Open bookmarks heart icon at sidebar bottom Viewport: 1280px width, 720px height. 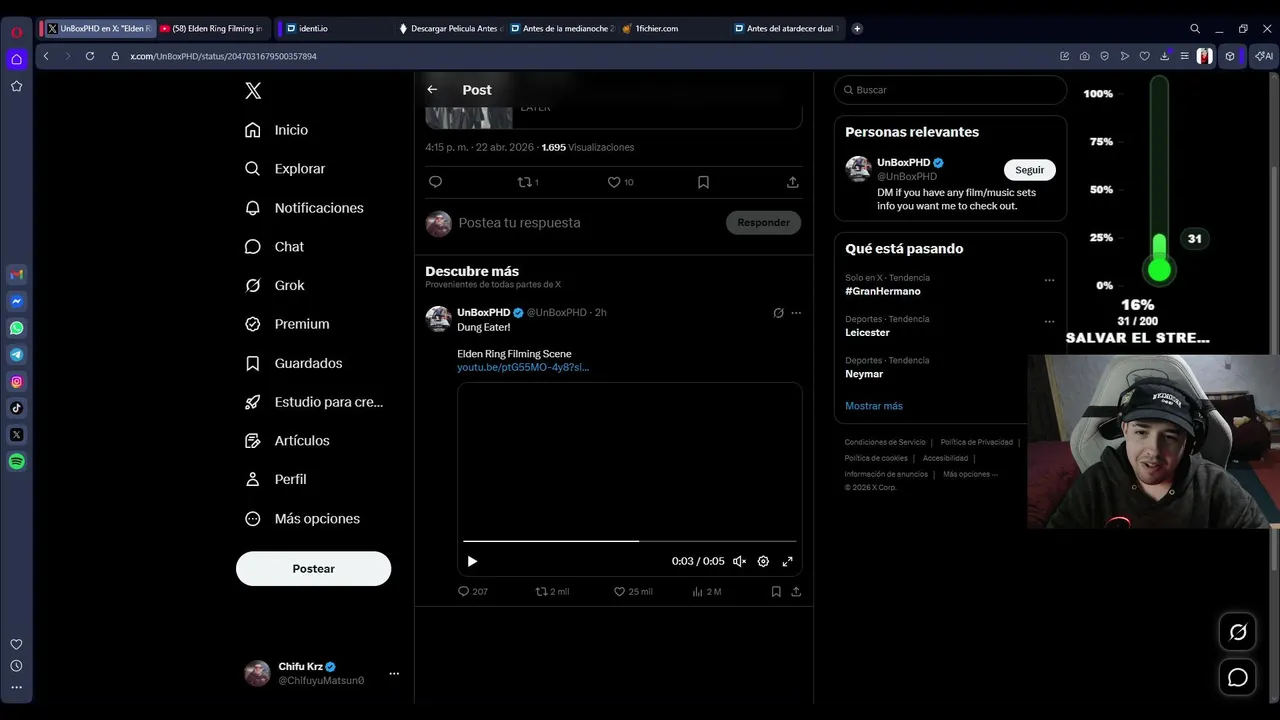click(x=16, y=644)
